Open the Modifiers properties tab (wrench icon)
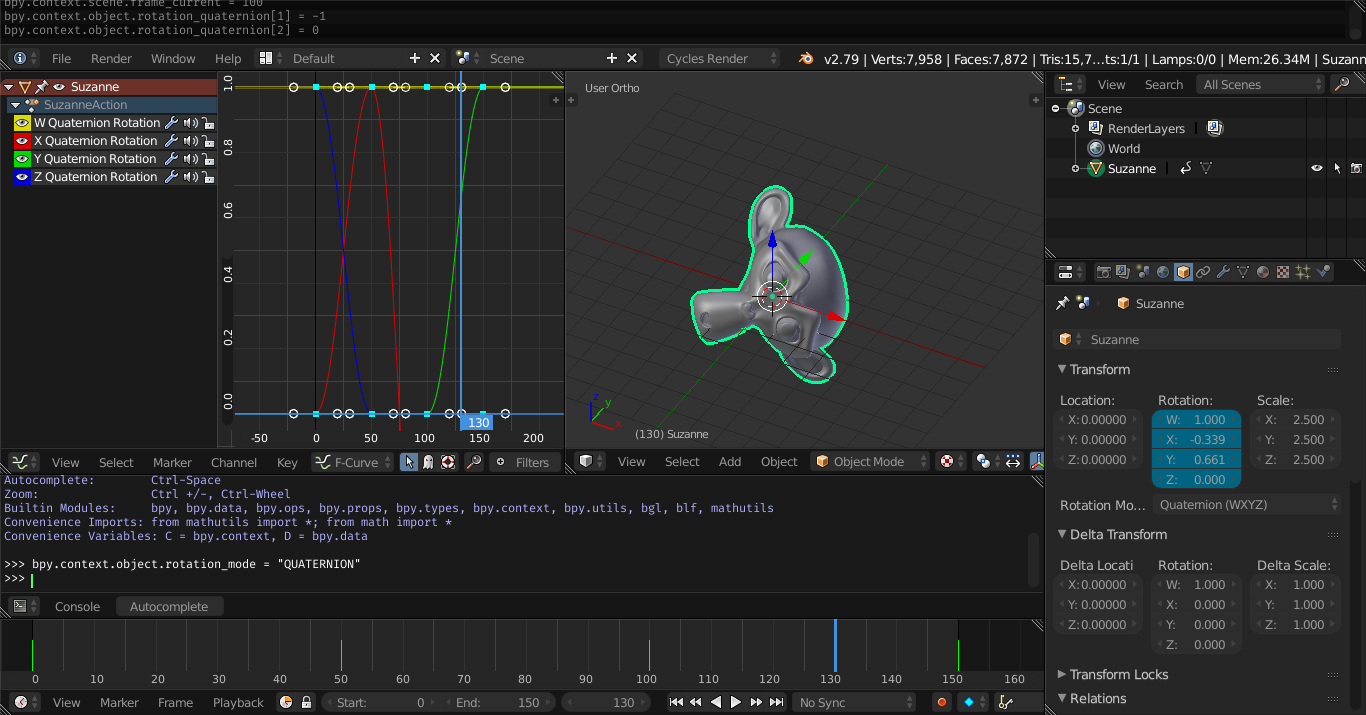The image size is (1366, 715). 1223,272
